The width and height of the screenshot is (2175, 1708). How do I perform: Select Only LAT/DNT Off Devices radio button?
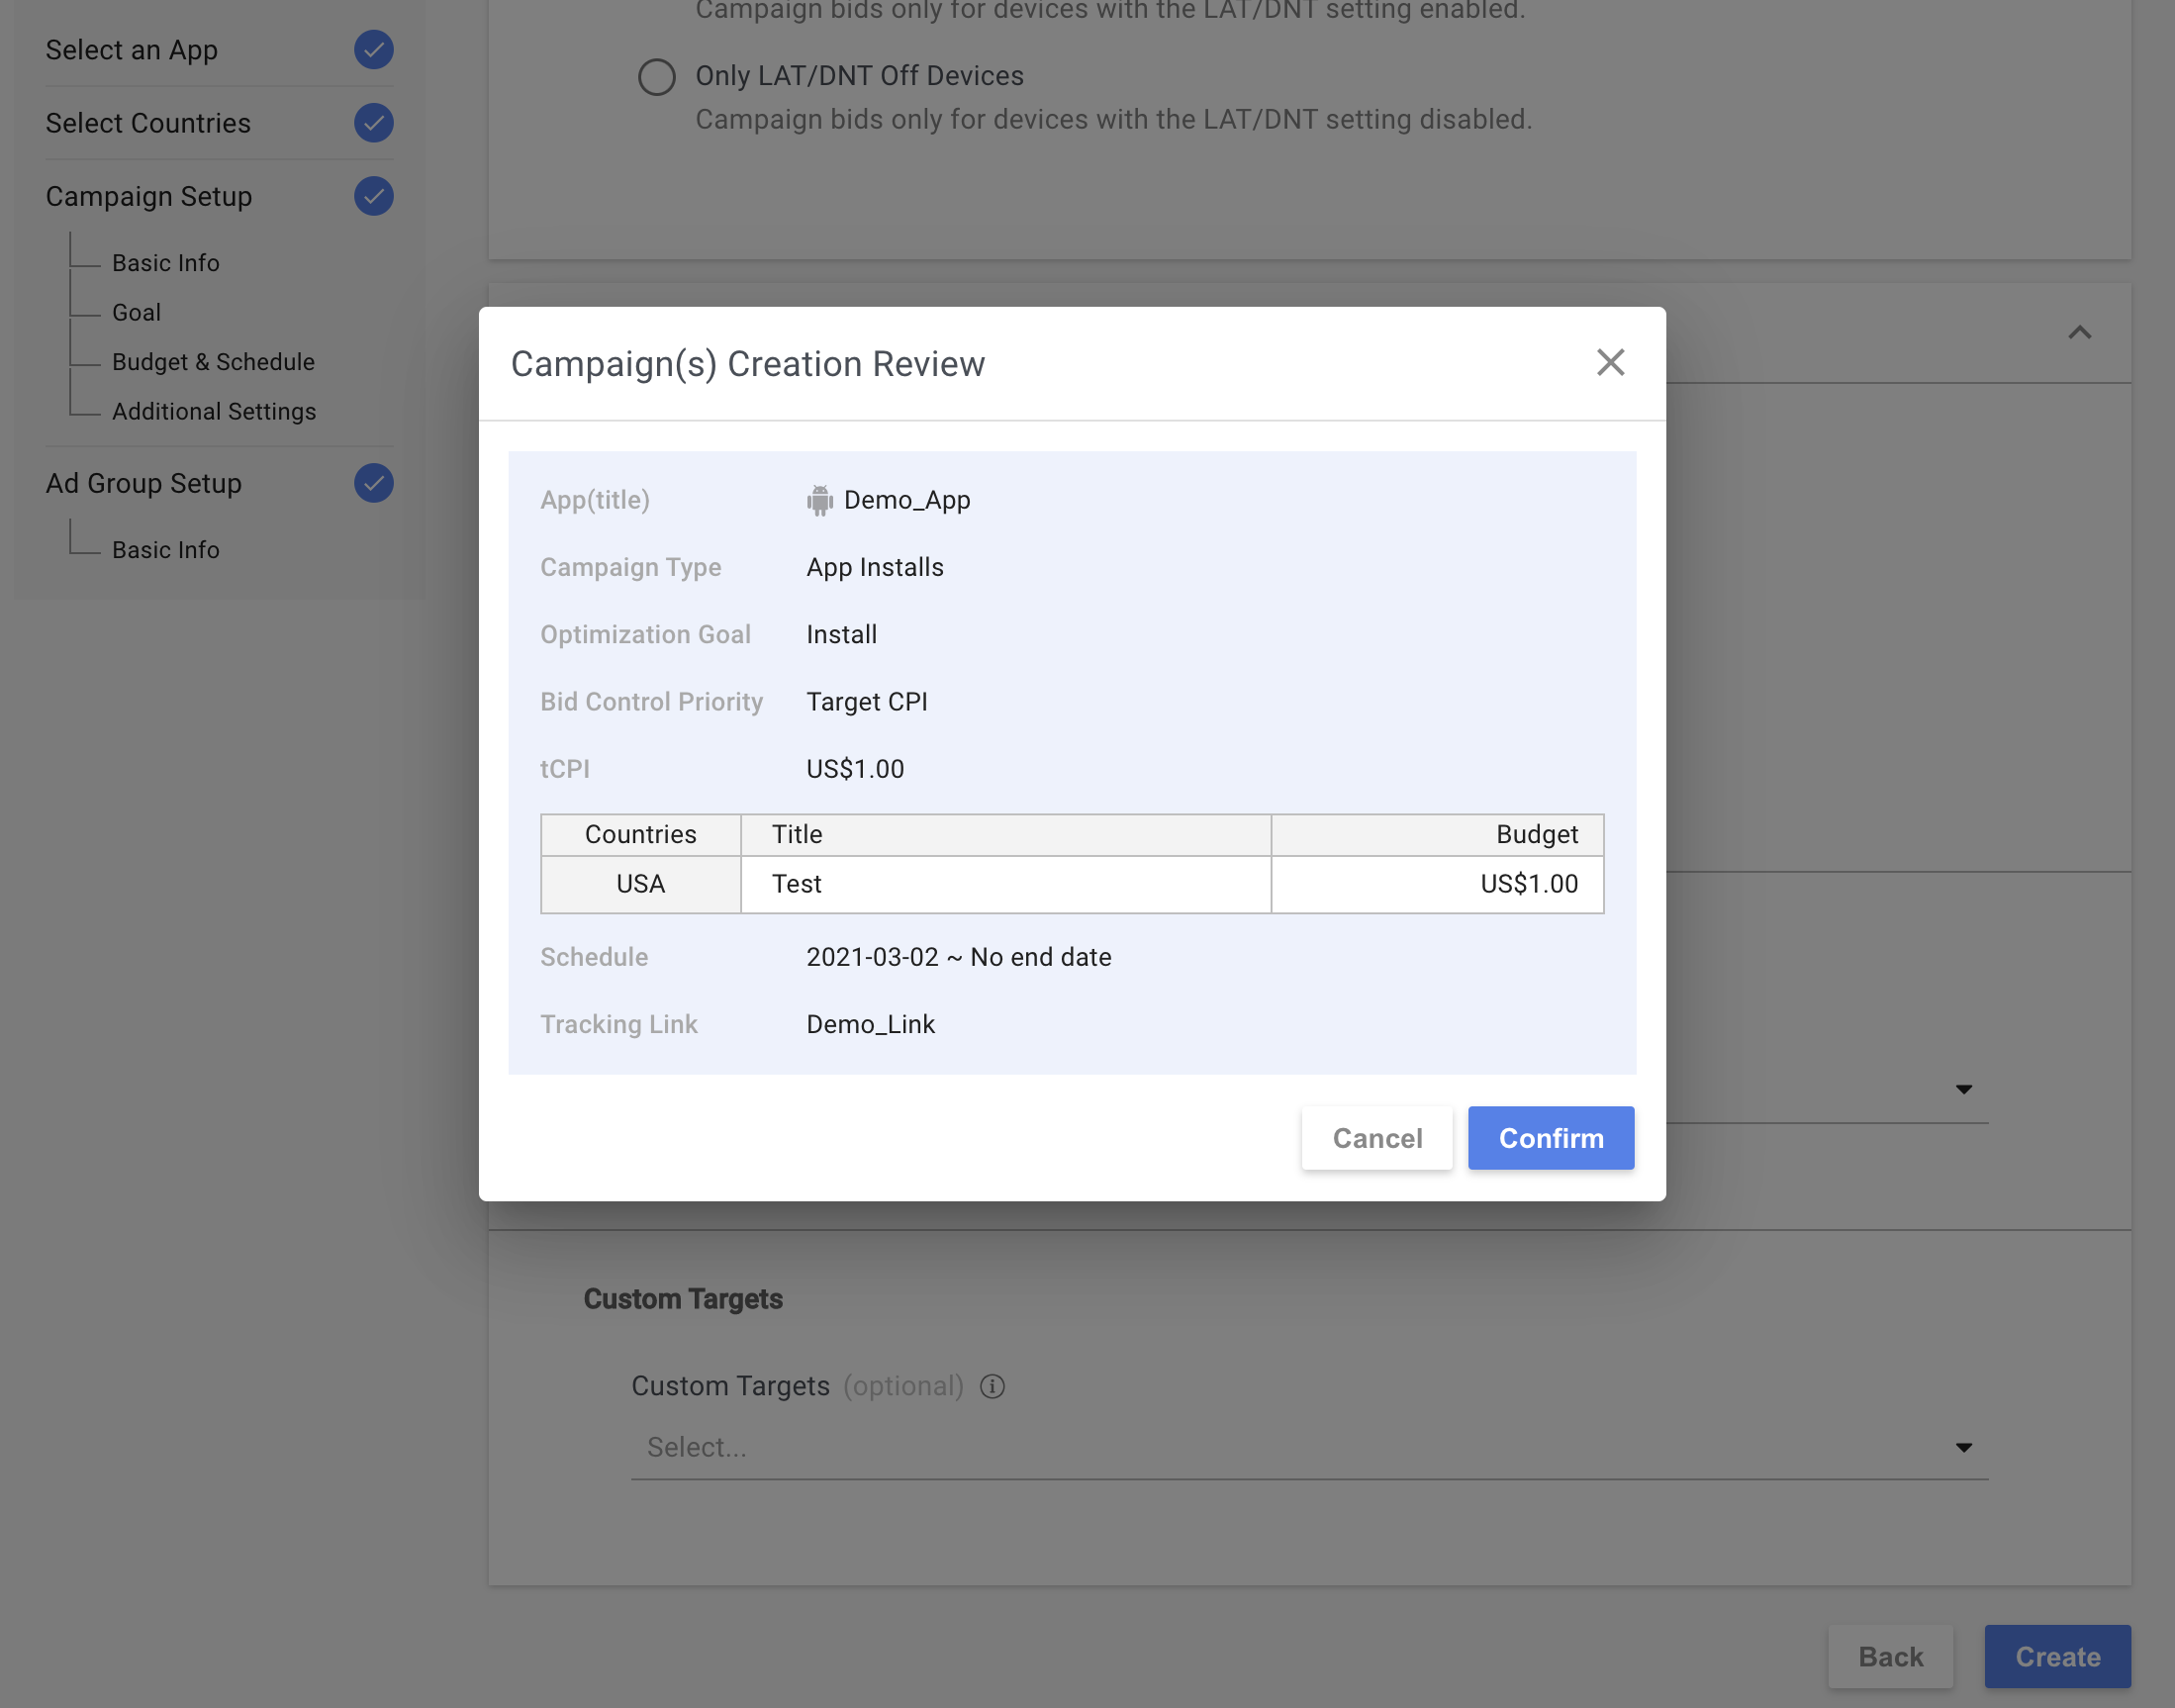pyautogui.click(x=657, y=77)
